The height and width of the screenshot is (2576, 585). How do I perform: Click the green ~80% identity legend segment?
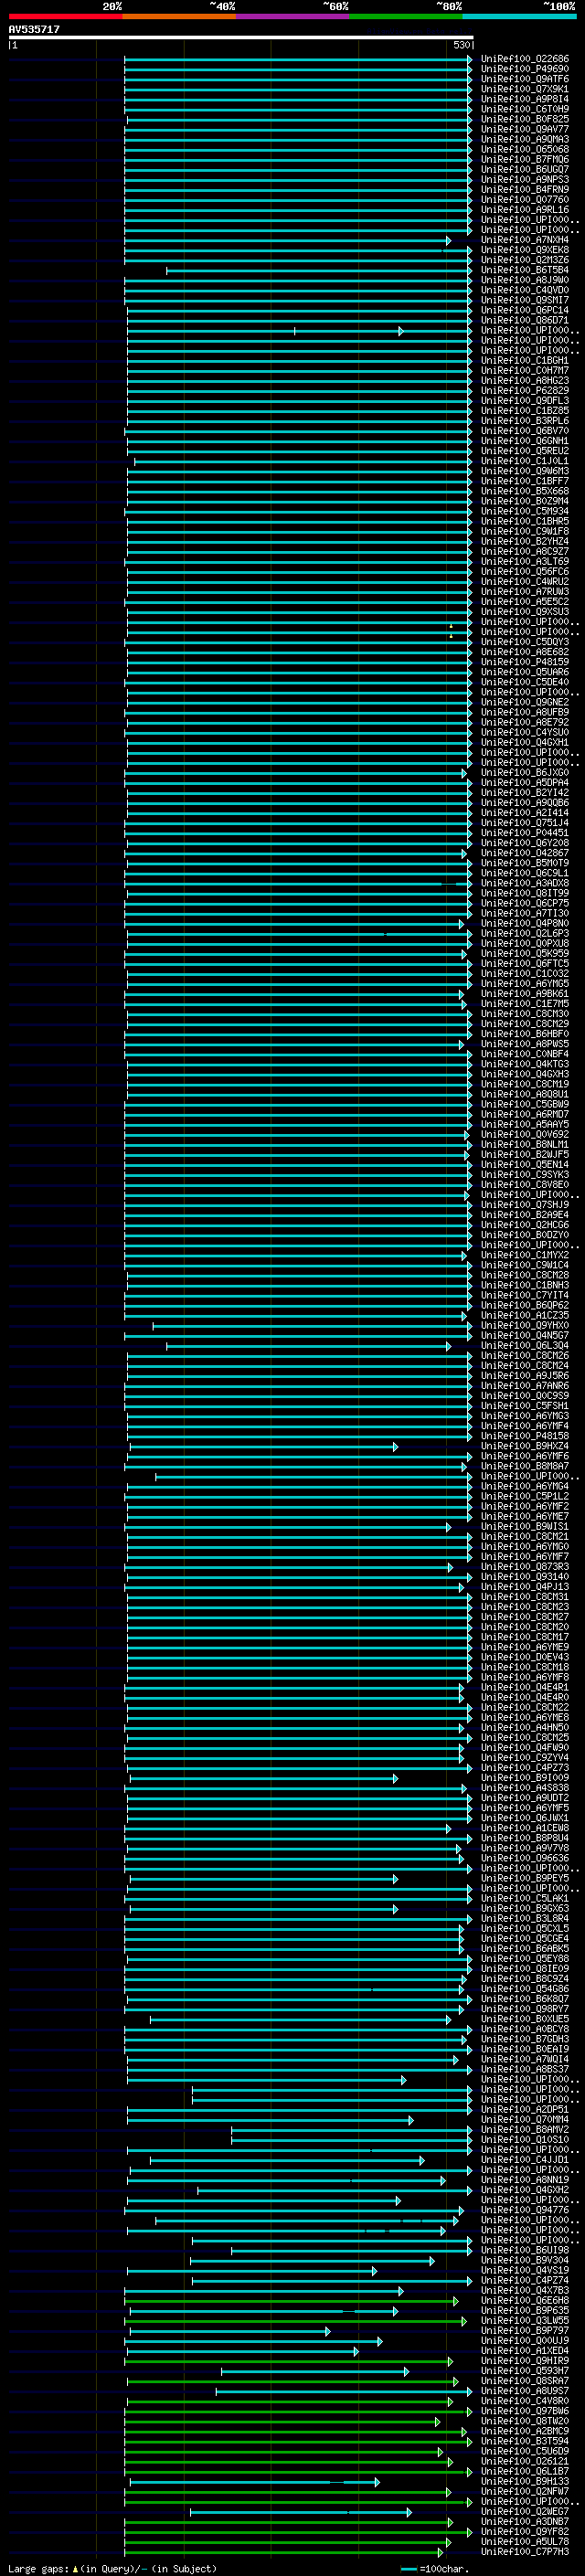406,16
